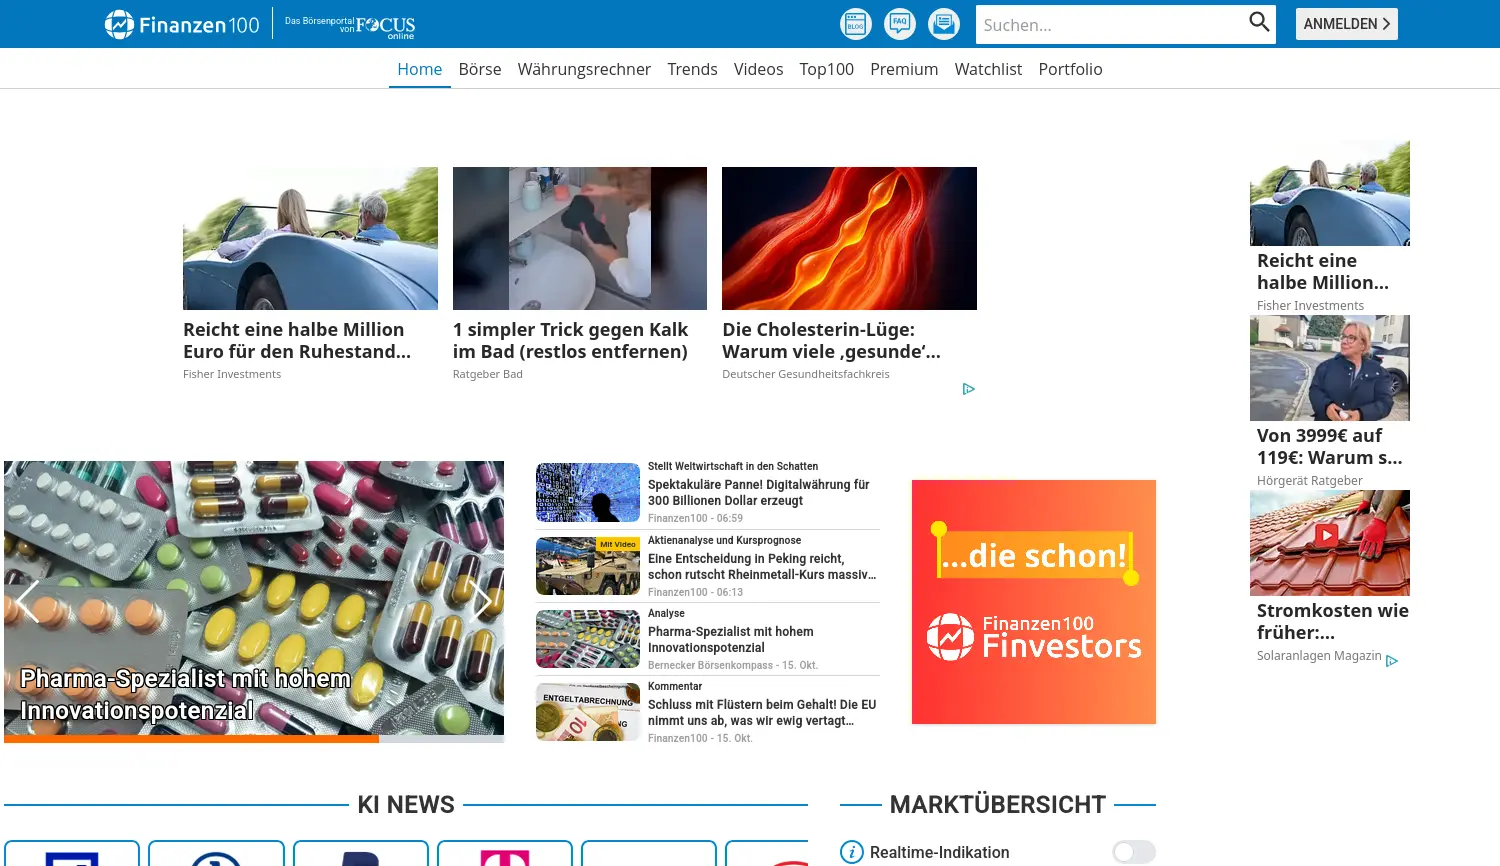
Task: Click the Anmelden button
Action: [1346, 24]
